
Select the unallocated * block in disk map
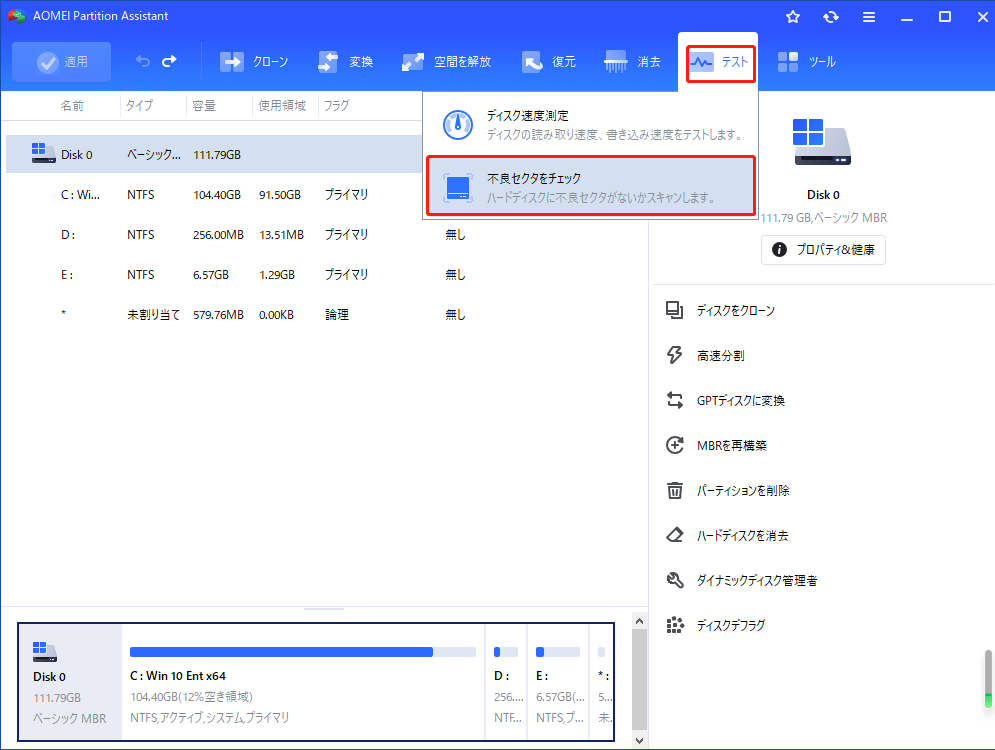tap(602, 682)
